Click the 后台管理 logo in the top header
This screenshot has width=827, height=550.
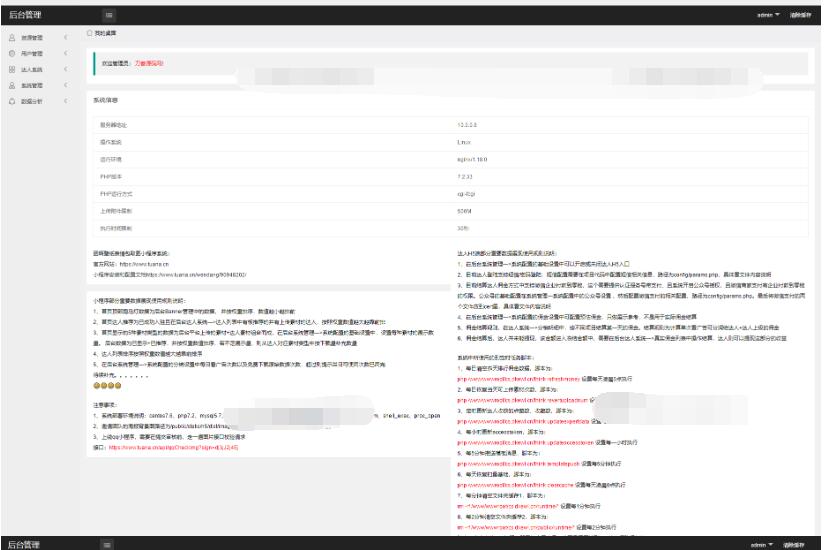coord(25,15)
